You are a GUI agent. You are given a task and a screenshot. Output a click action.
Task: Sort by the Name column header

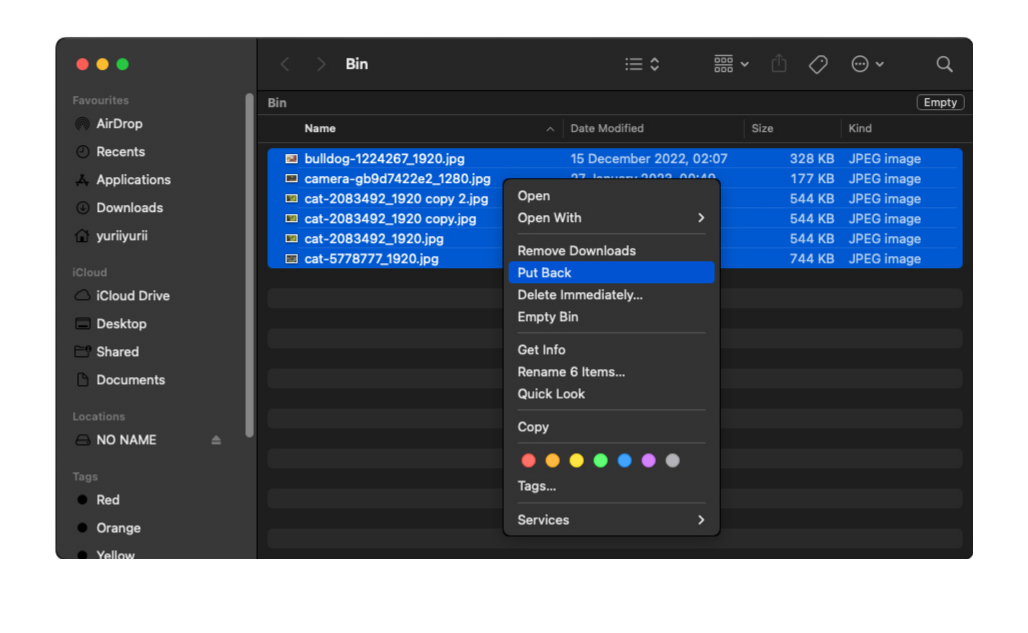tap(320, 129)
